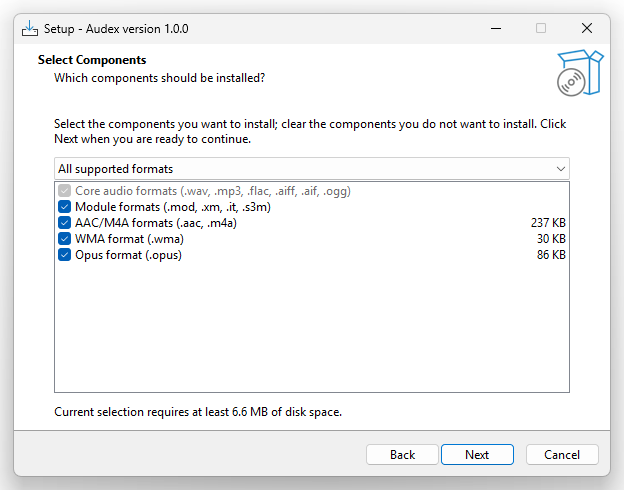Open the All supported formats combo box
The image size is (624, 490).
pos(300,169)
